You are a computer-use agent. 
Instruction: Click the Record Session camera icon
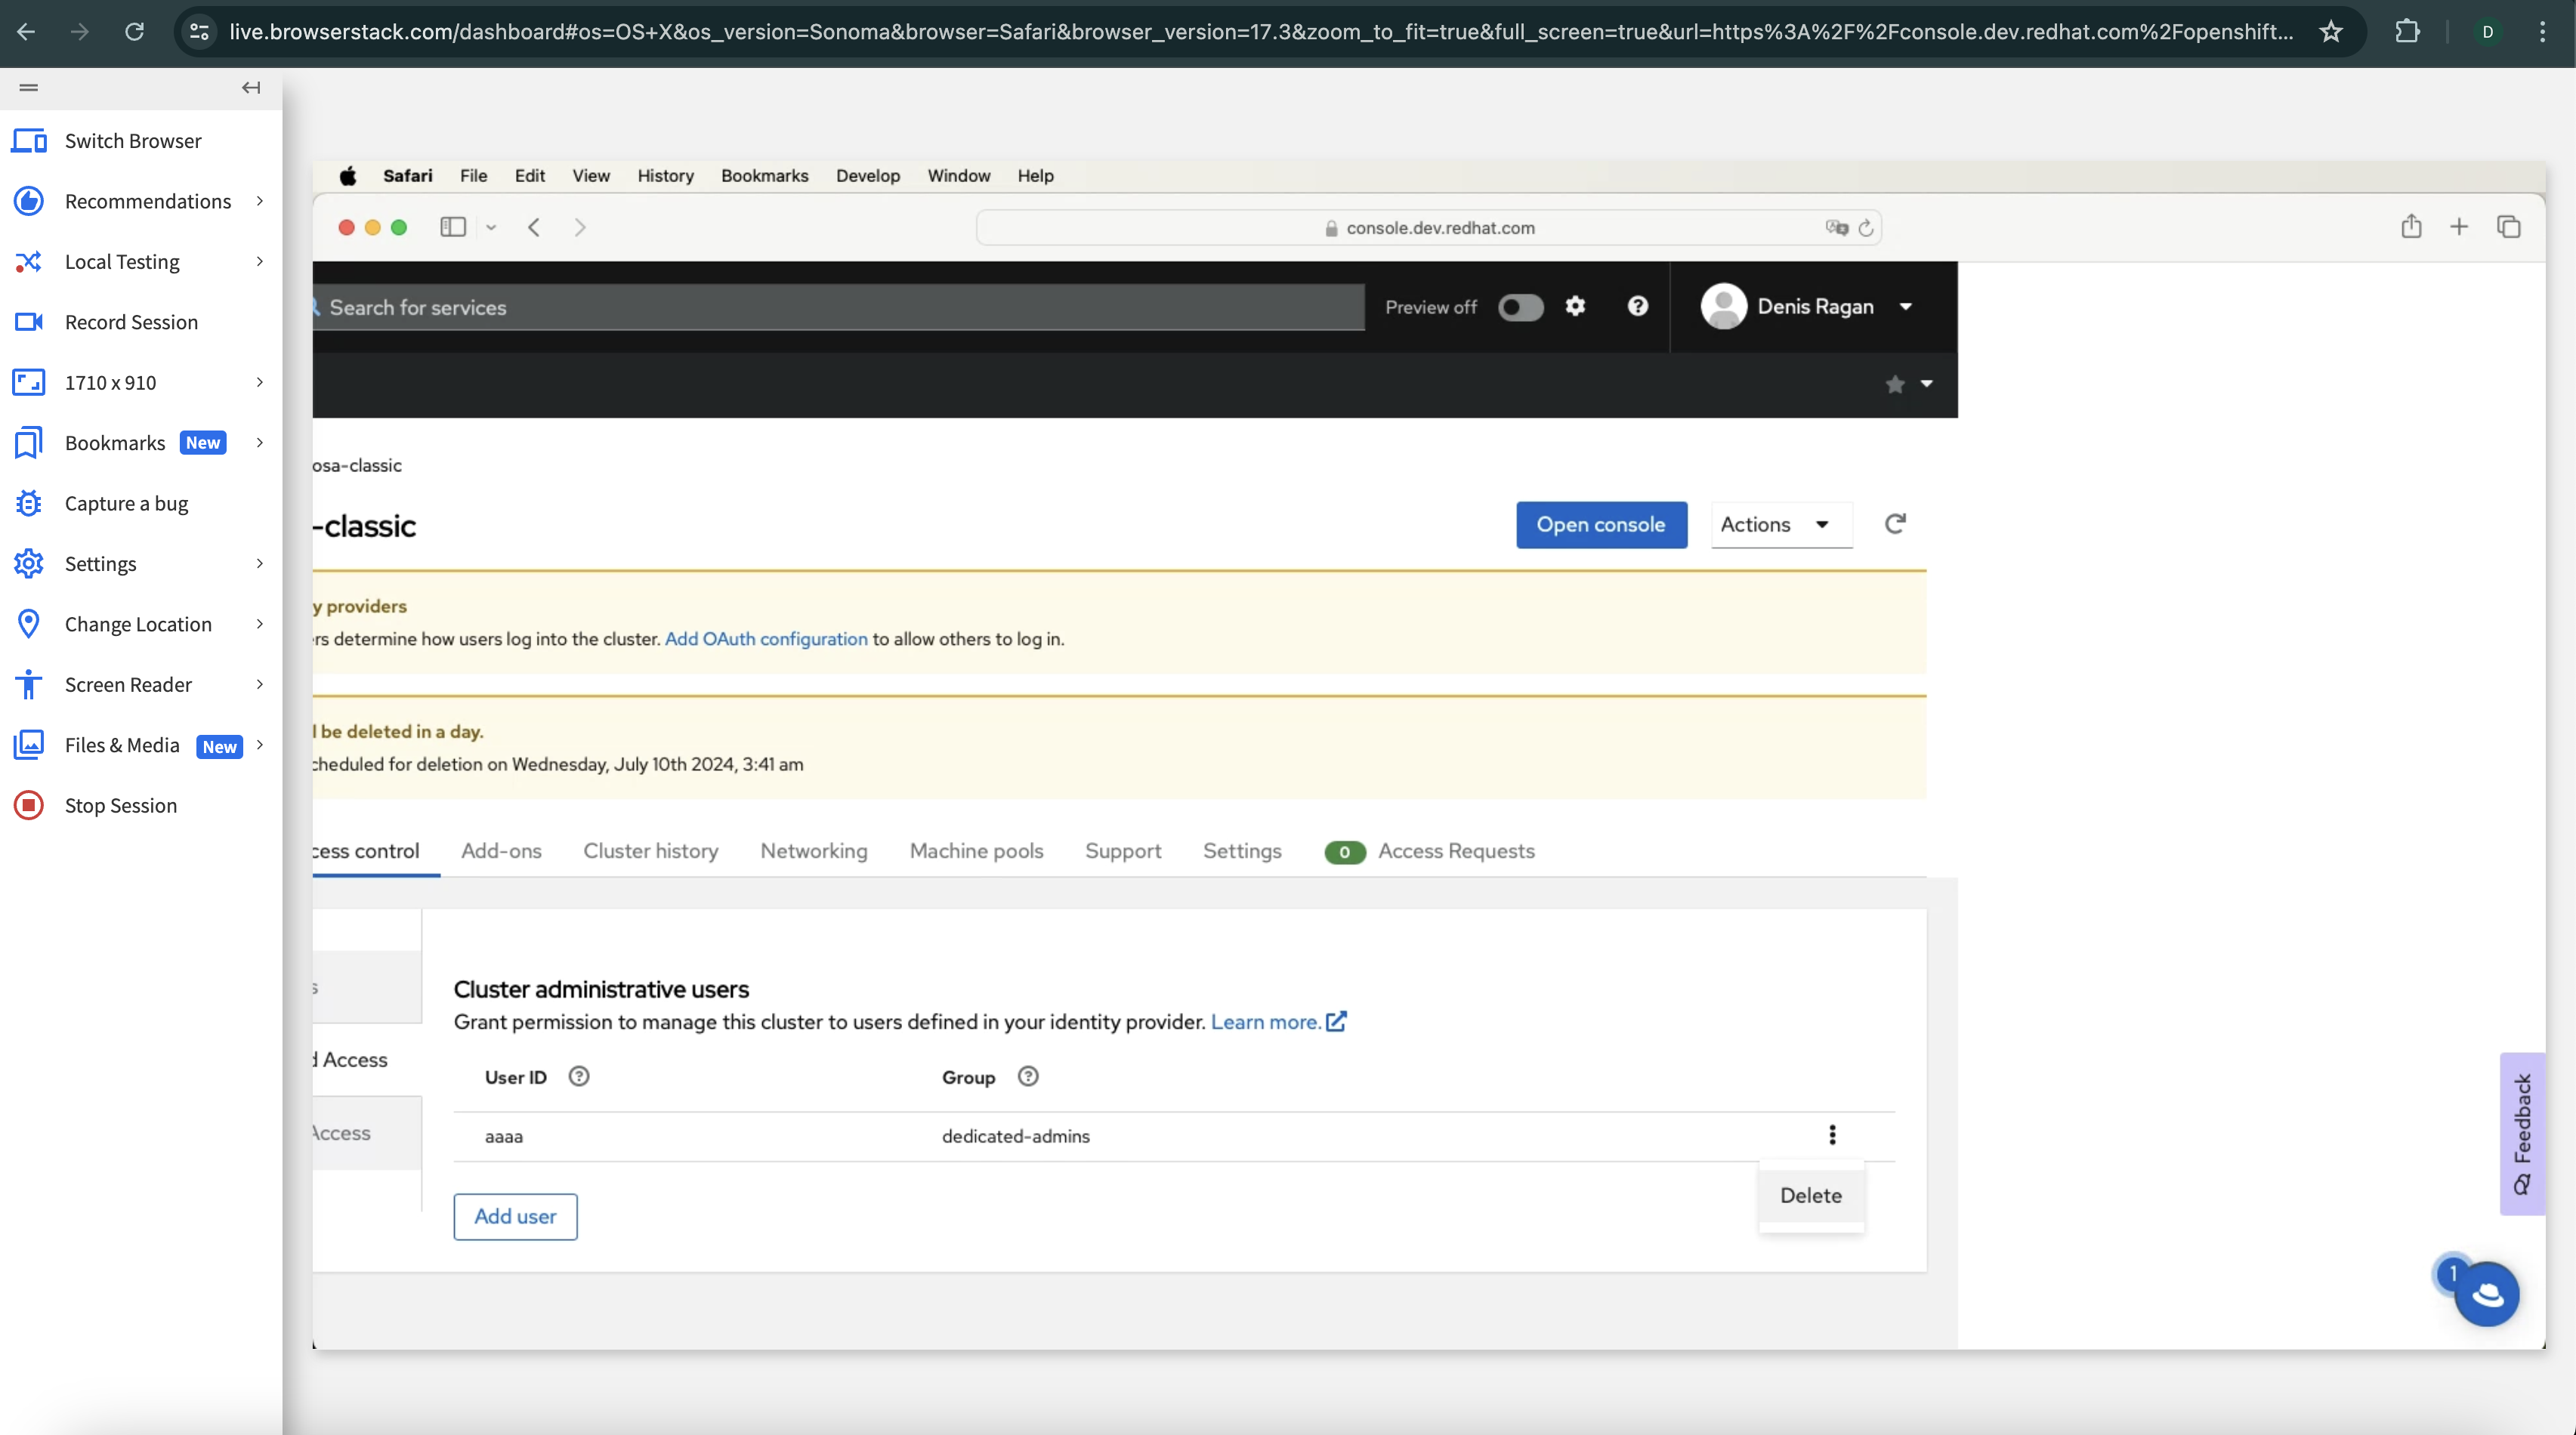(28, 322)
